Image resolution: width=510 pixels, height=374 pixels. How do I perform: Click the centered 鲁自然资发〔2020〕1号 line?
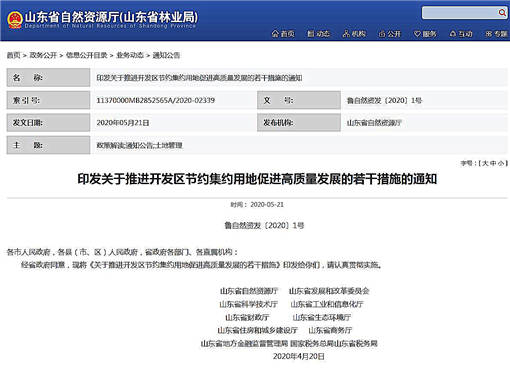pos(264,226)
